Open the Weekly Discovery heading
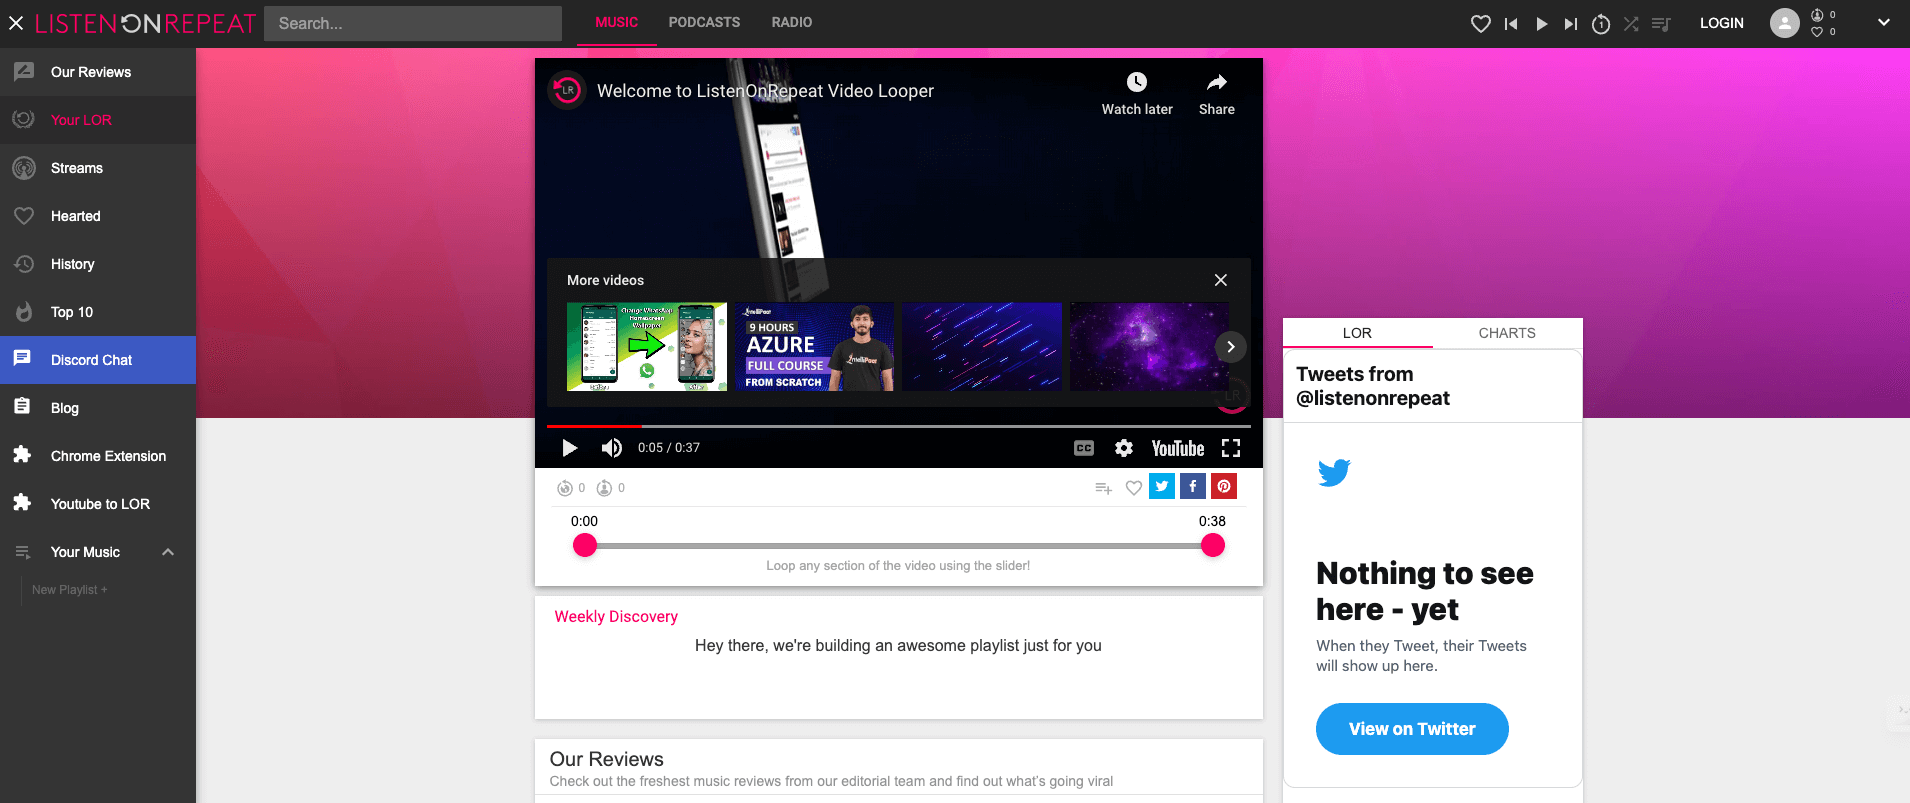1910x803 pixels. (616, 616)
